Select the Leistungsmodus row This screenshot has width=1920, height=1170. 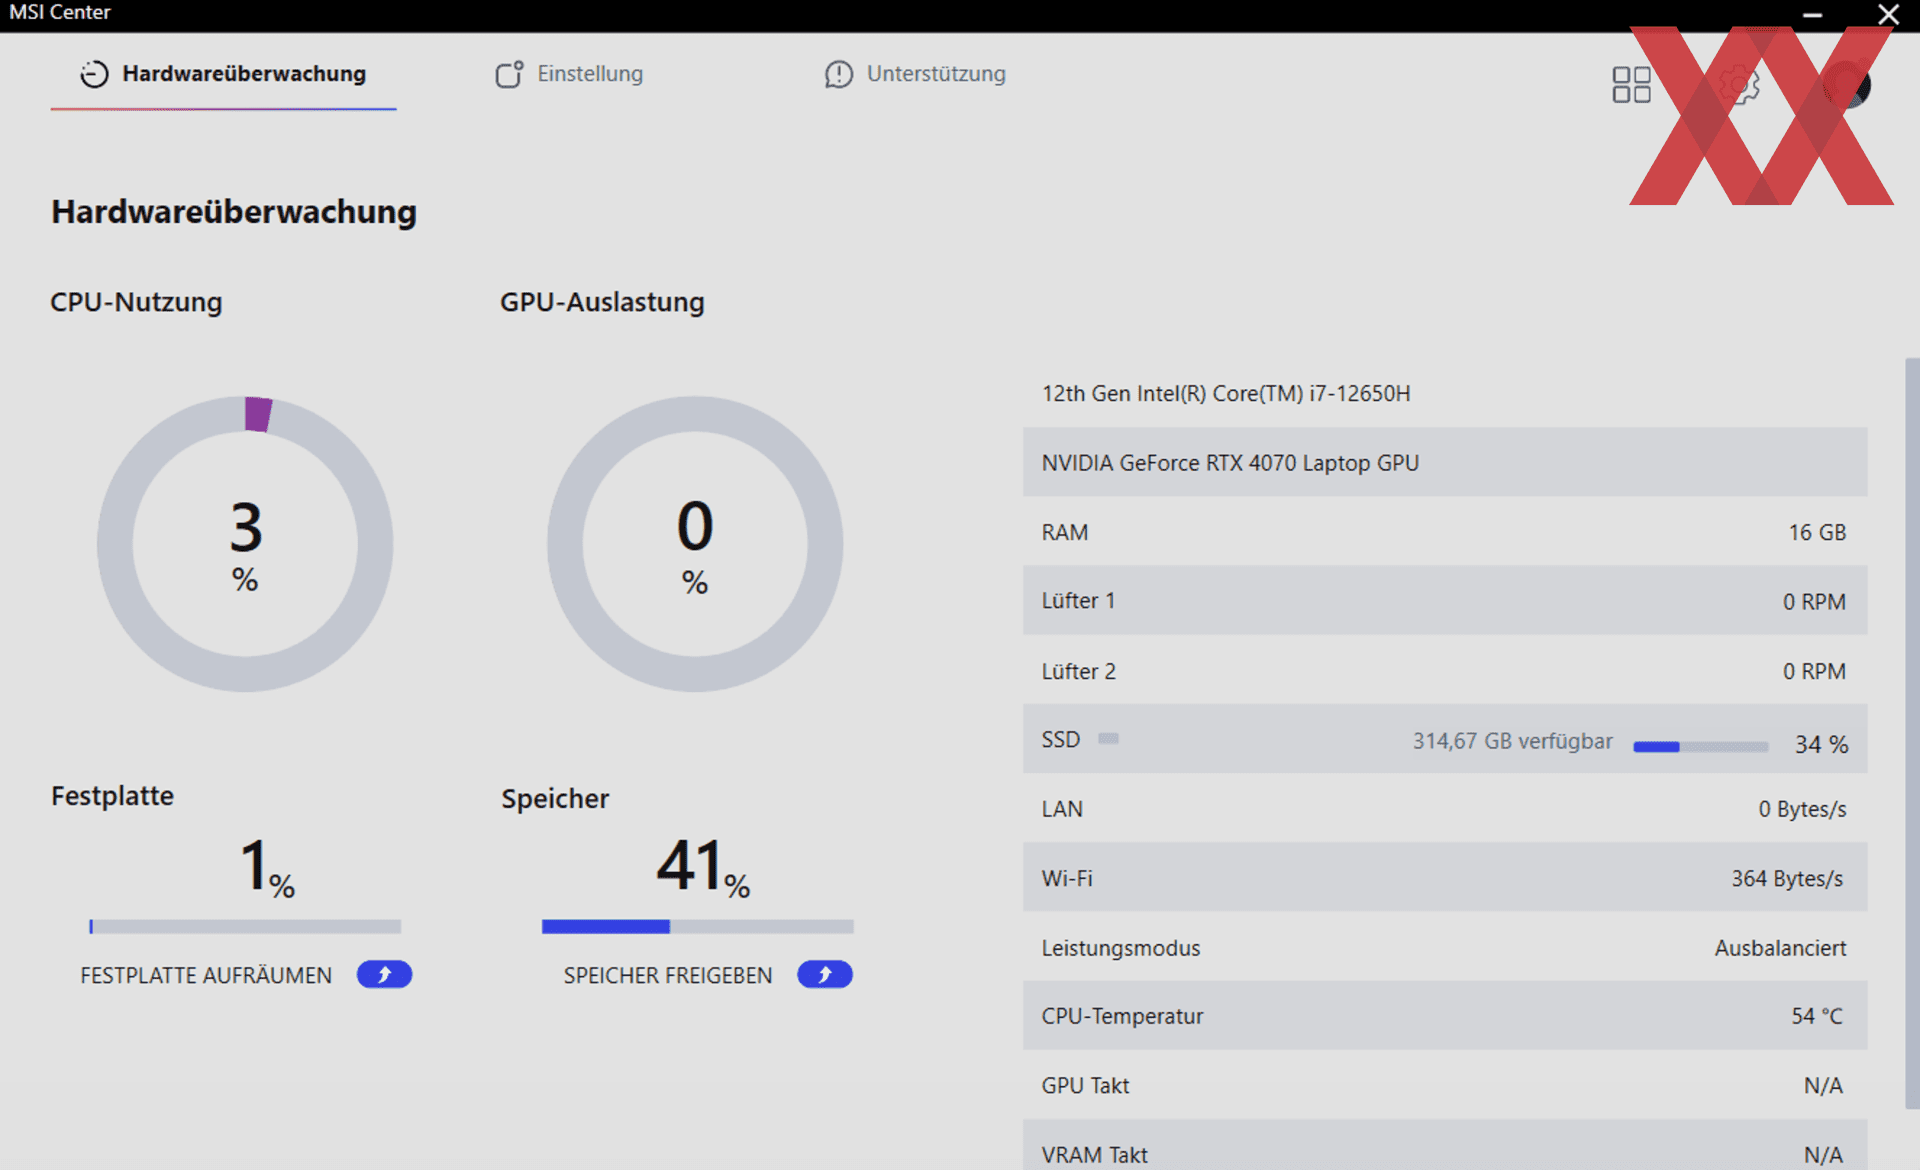[1444, 947]
